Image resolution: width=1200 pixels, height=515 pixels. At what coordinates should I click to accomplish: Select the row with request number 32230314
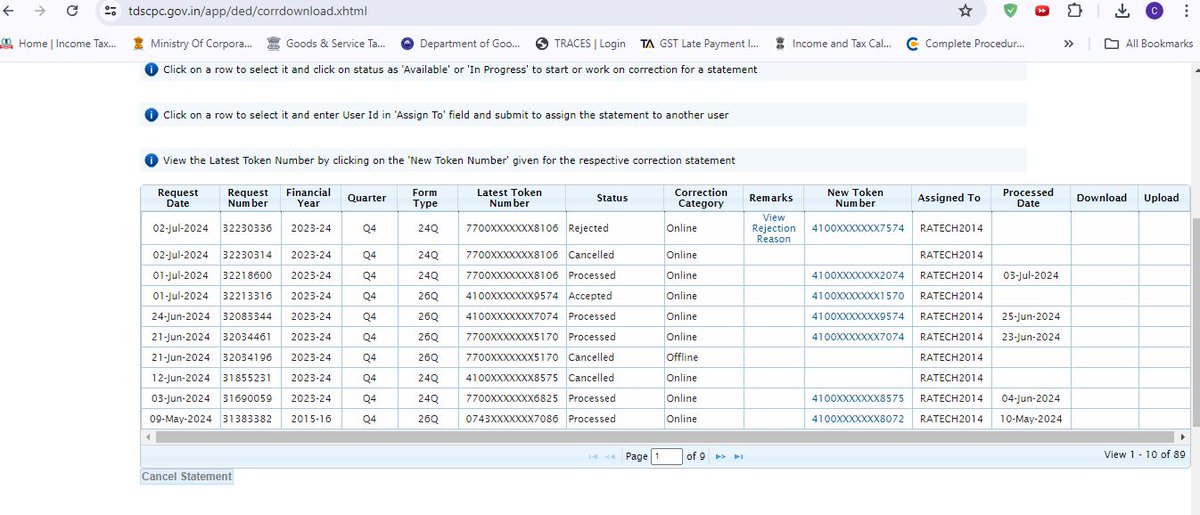[x=666, y=255]
